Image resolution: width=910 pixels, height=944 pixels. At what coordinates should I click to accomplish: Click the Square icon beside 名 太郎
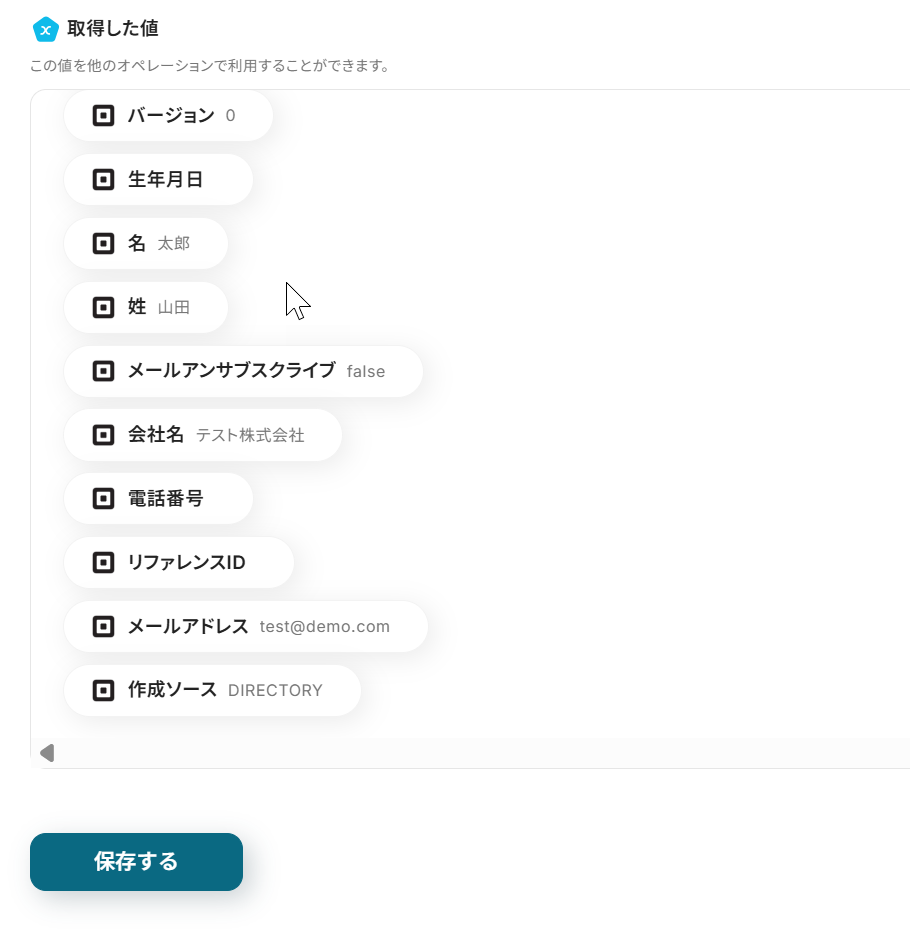103,244
